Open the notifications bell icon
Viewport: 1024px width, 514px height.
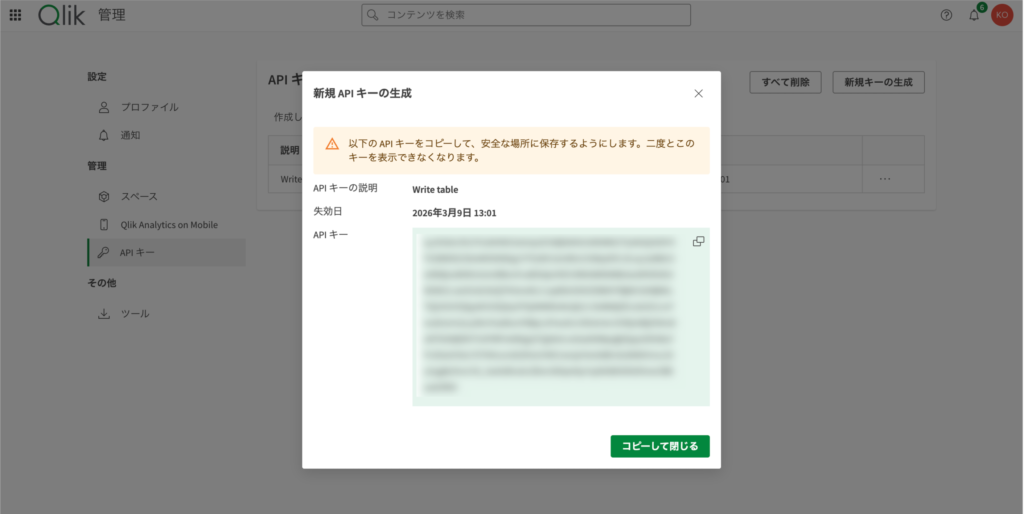pos(973,15)
